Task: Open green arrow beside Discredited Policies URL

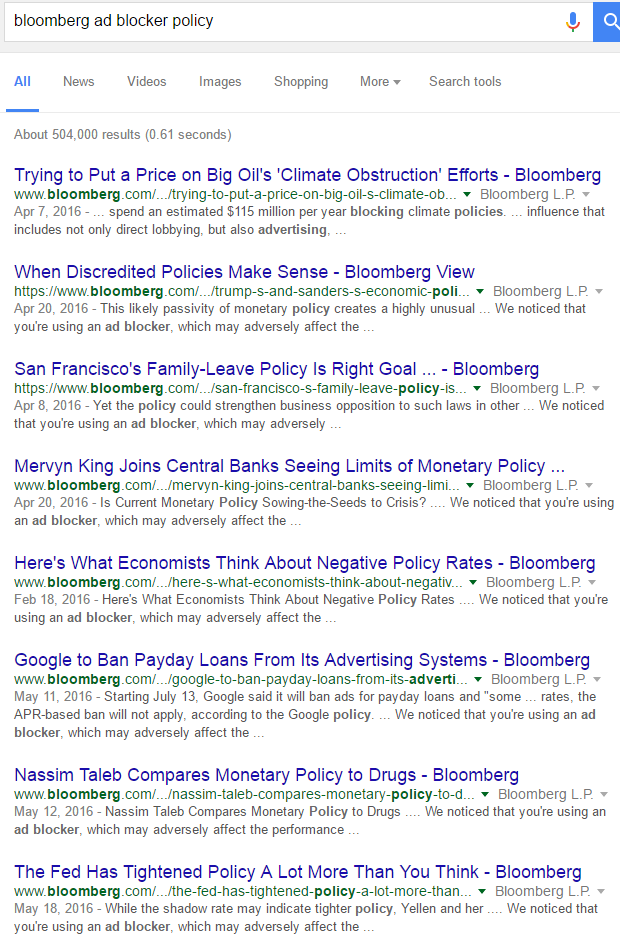Action: 480,292
